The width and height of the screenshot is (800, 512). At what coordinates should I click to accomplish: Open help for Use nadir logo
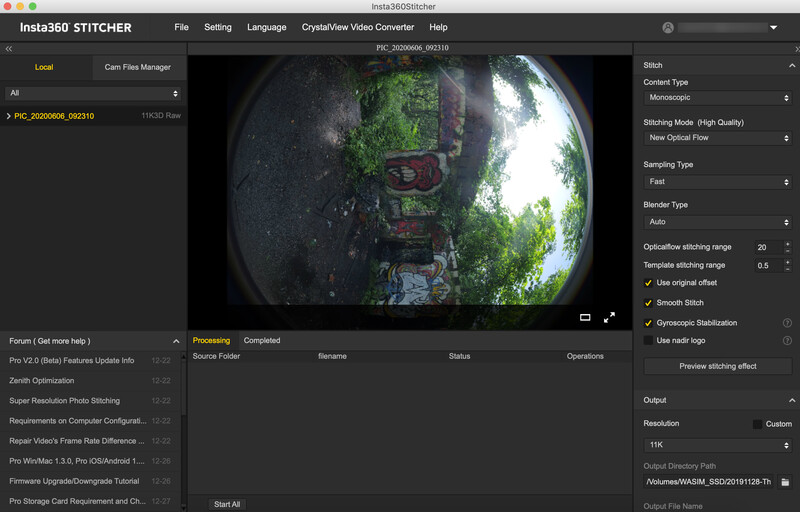(x=787, y=341)
